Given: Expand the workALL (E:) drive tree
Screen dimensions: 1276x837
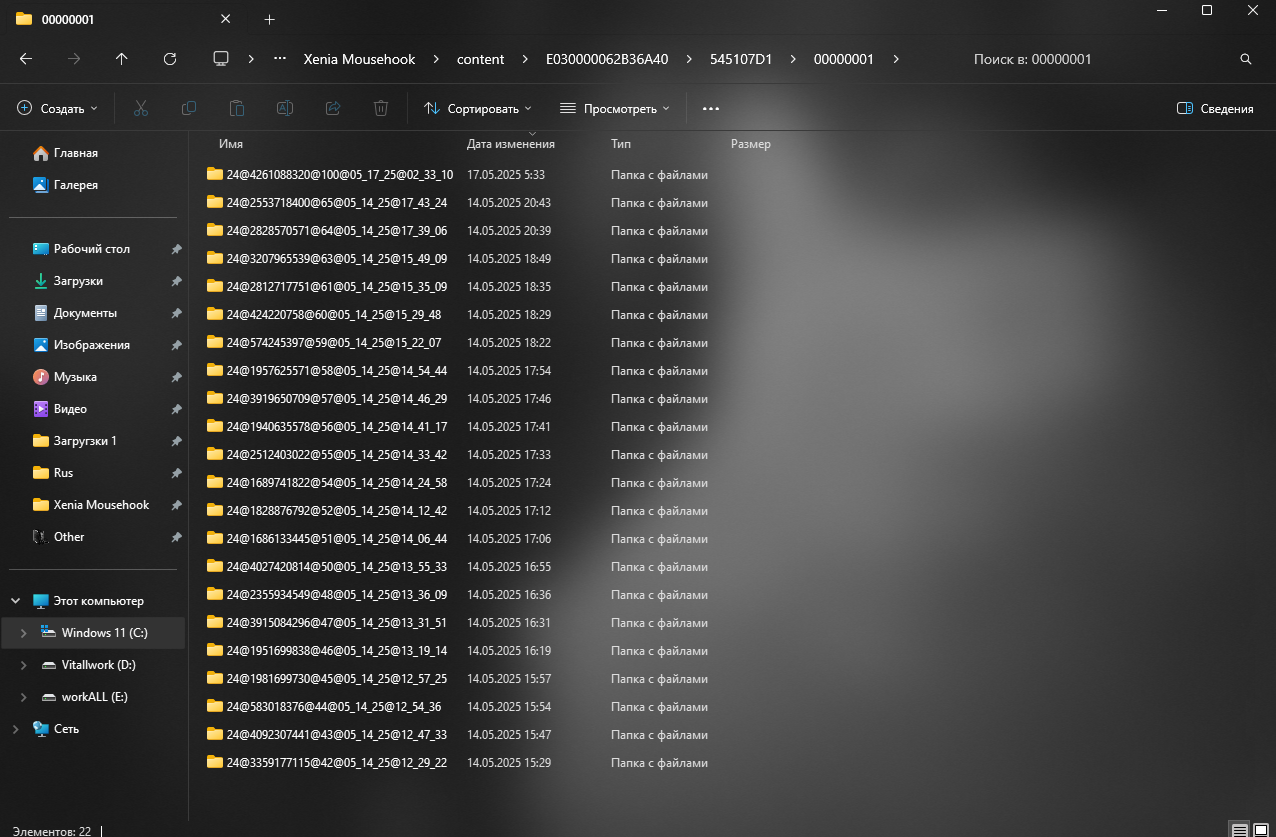Looking at the screenshot, I should tap(24, 697).
